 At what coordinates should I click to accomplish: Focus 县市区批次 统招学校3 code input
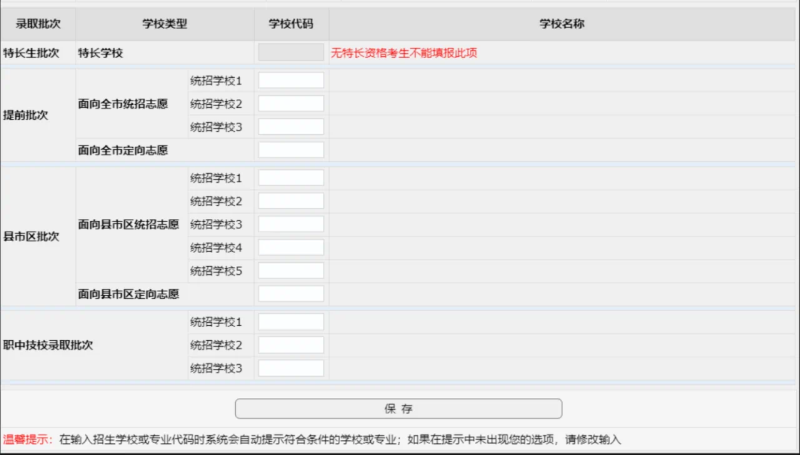[x=290, y=224]
